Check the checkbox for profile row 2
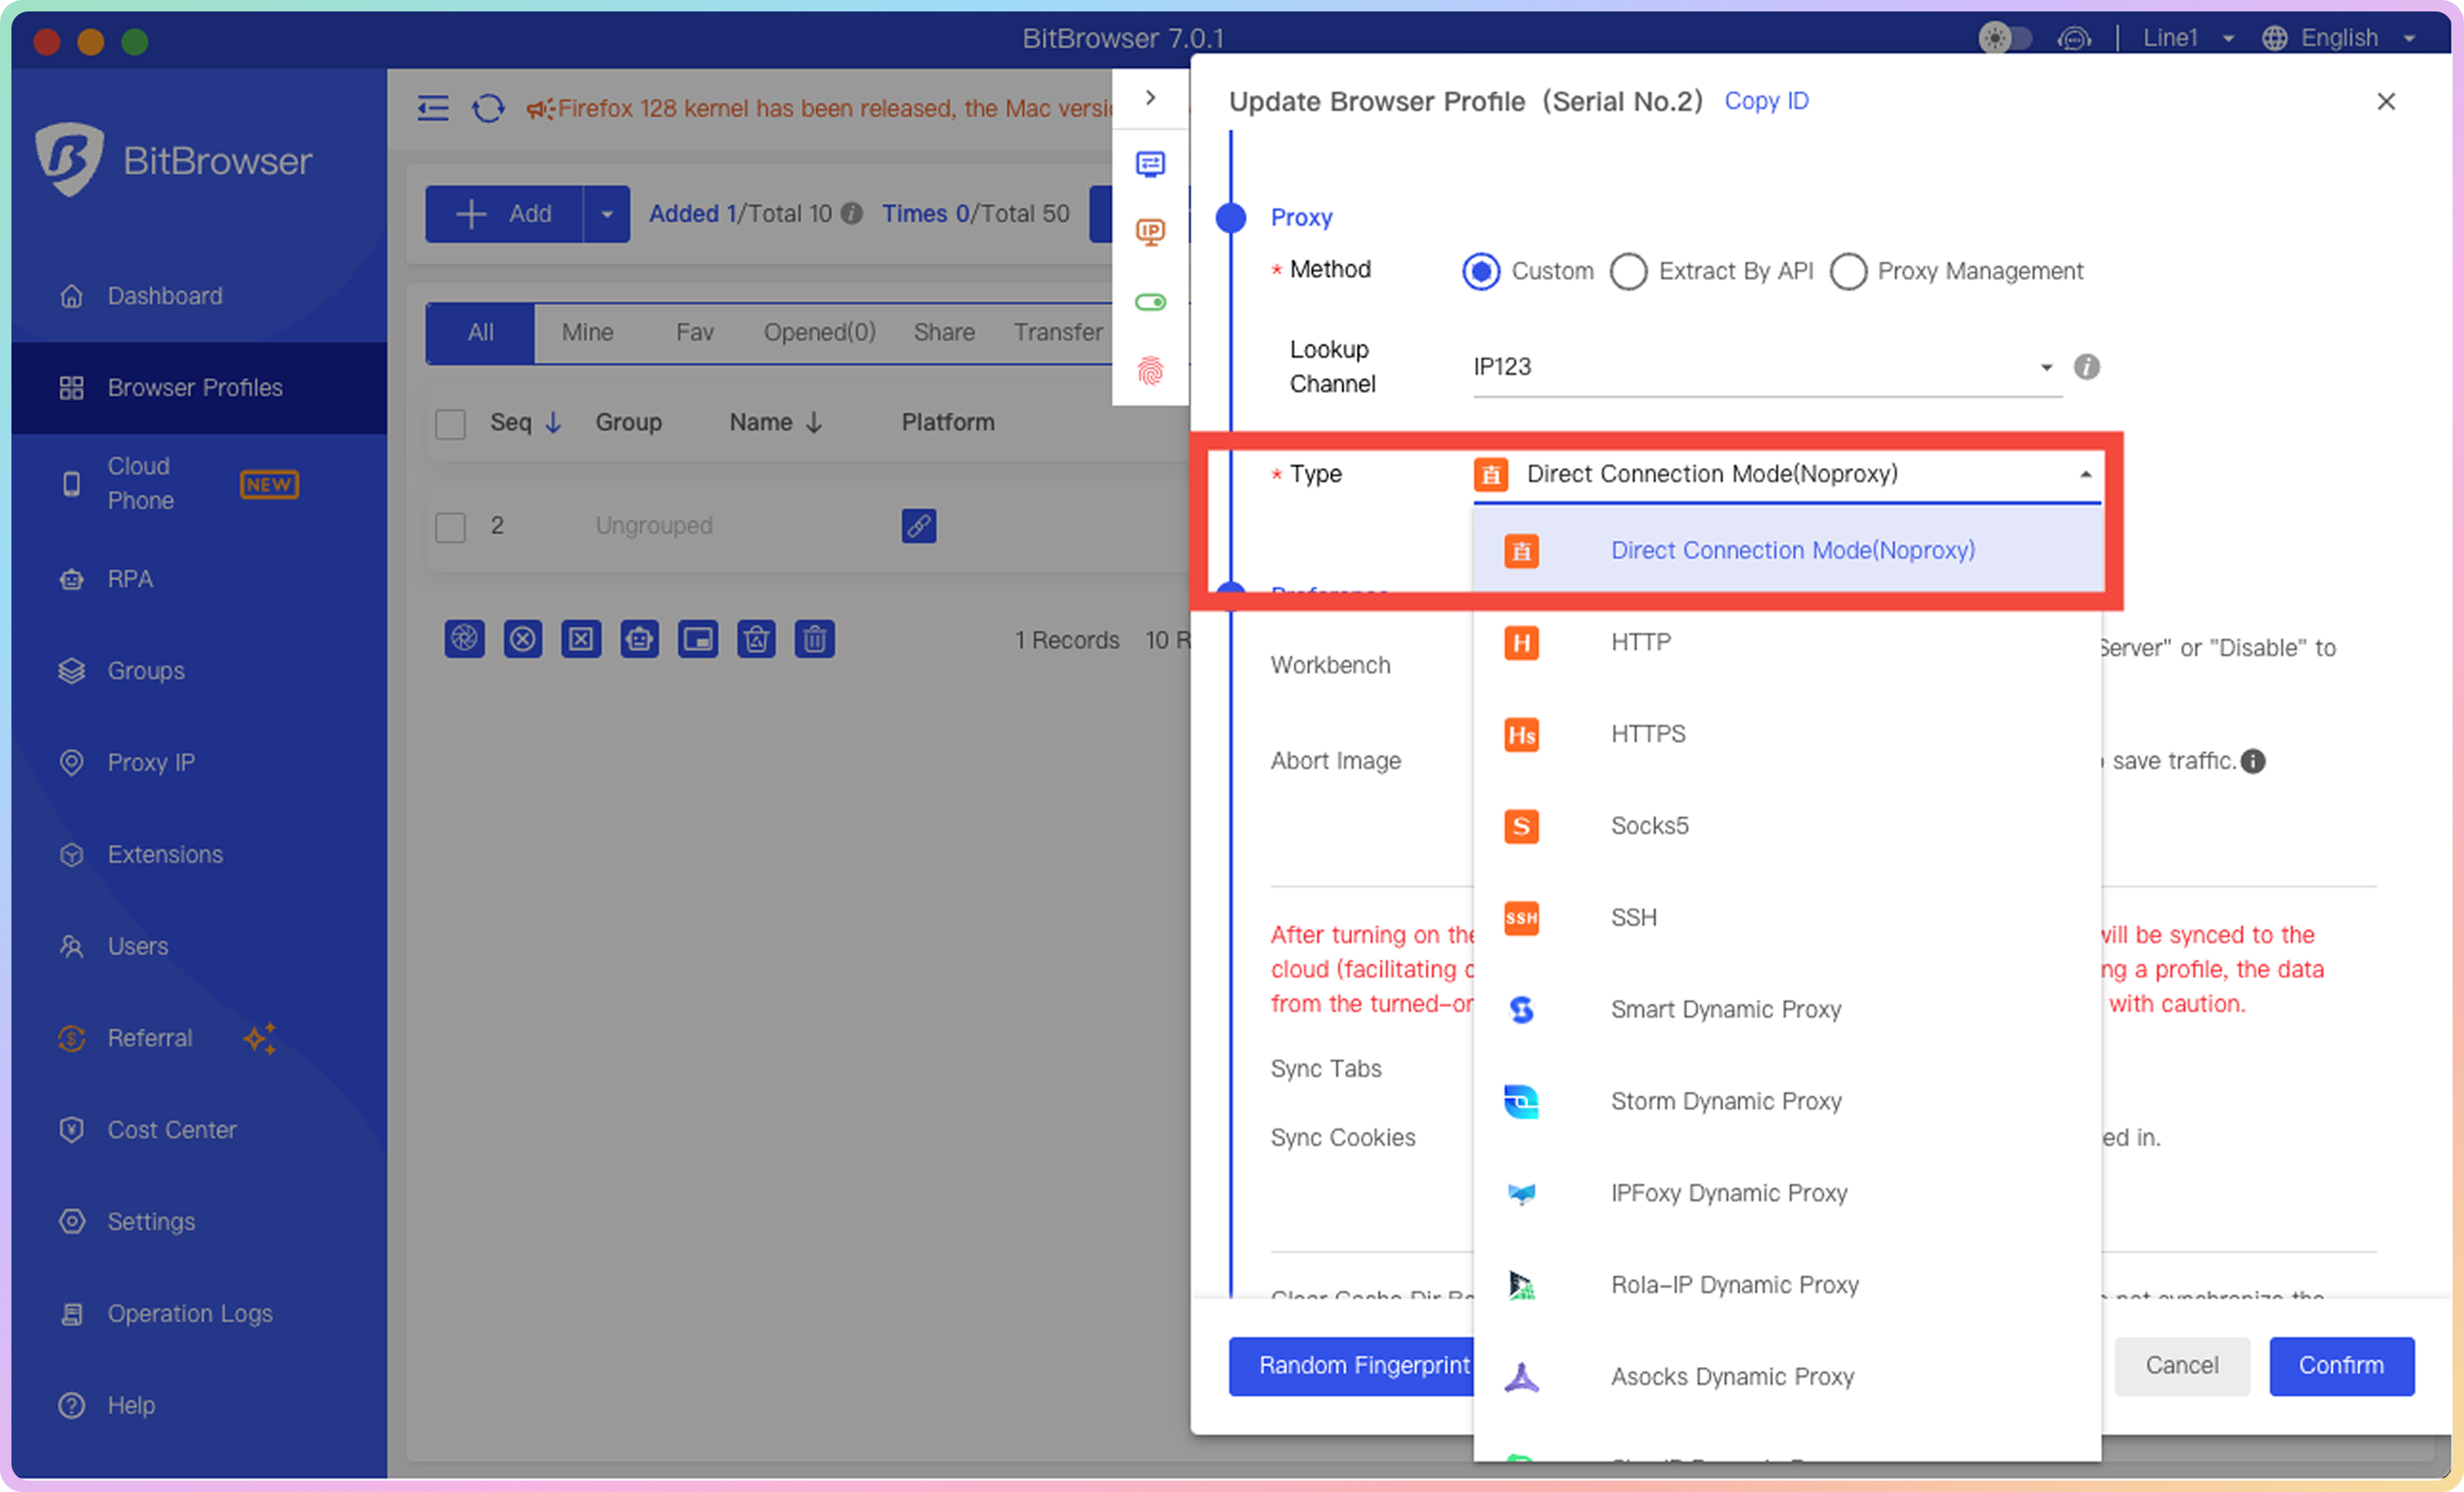 pyautogui.click(x=450, y=527)
